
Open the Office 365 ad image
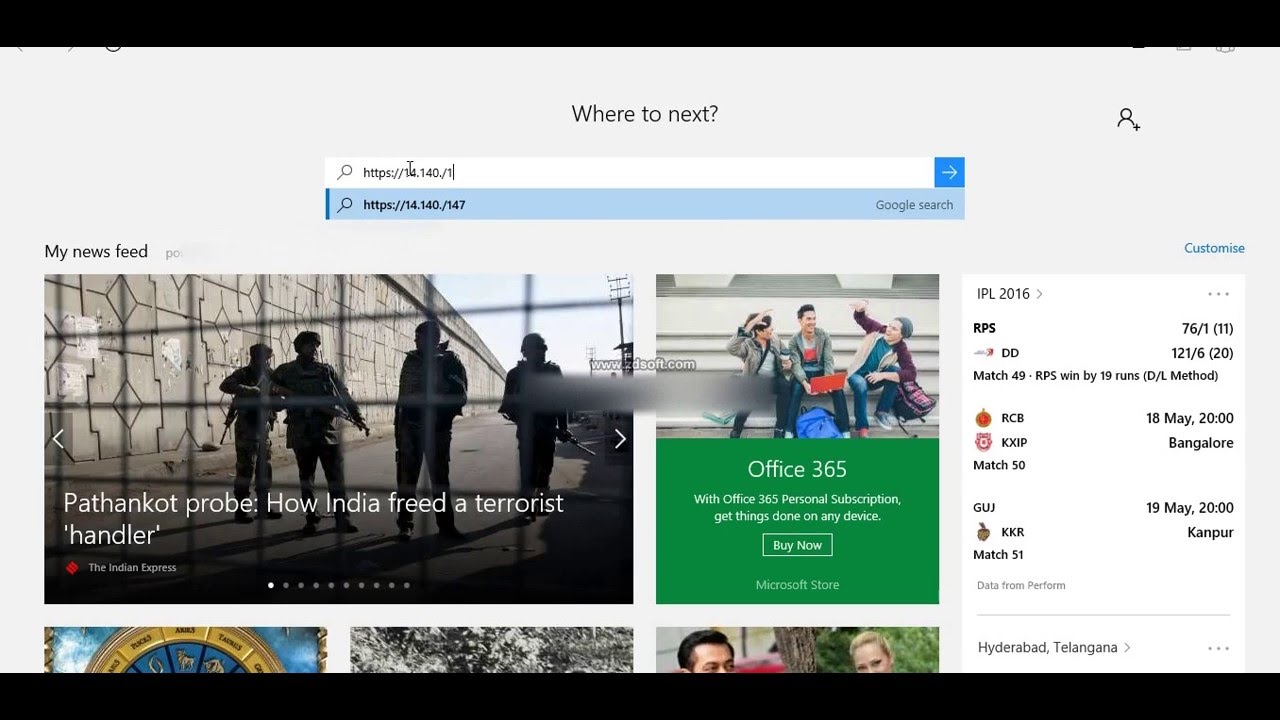797,356
